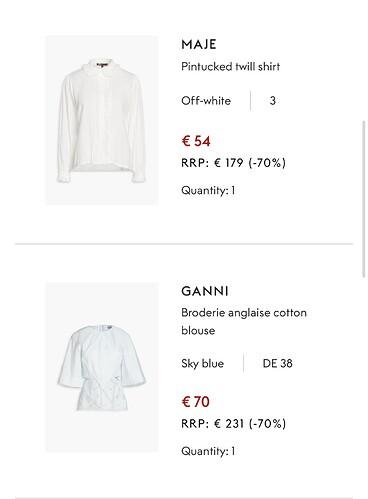
Task: Click the RRP € 179 (-70%) text
Action: coord(233,163)
